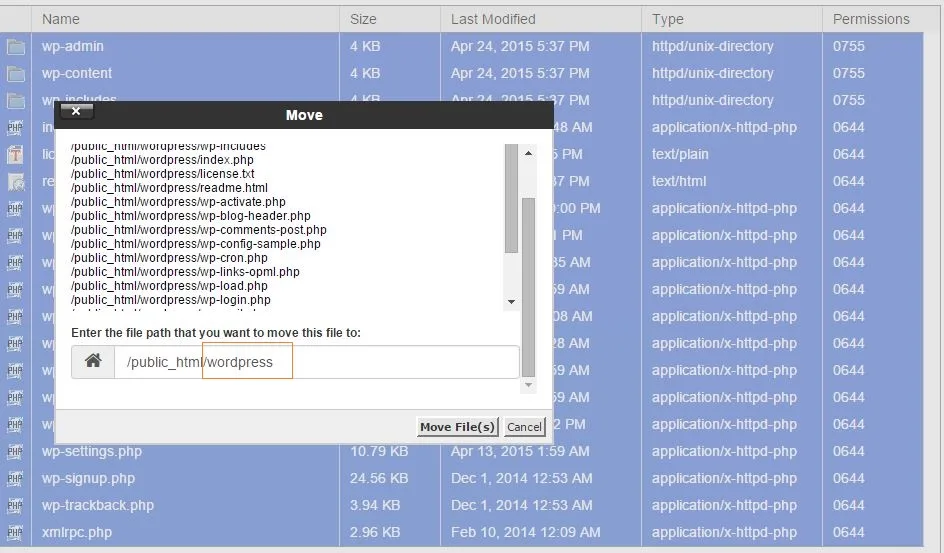Click the 10.79 KB size cell
This screenshot has height=553, width=944.
(x=379, y=451)
